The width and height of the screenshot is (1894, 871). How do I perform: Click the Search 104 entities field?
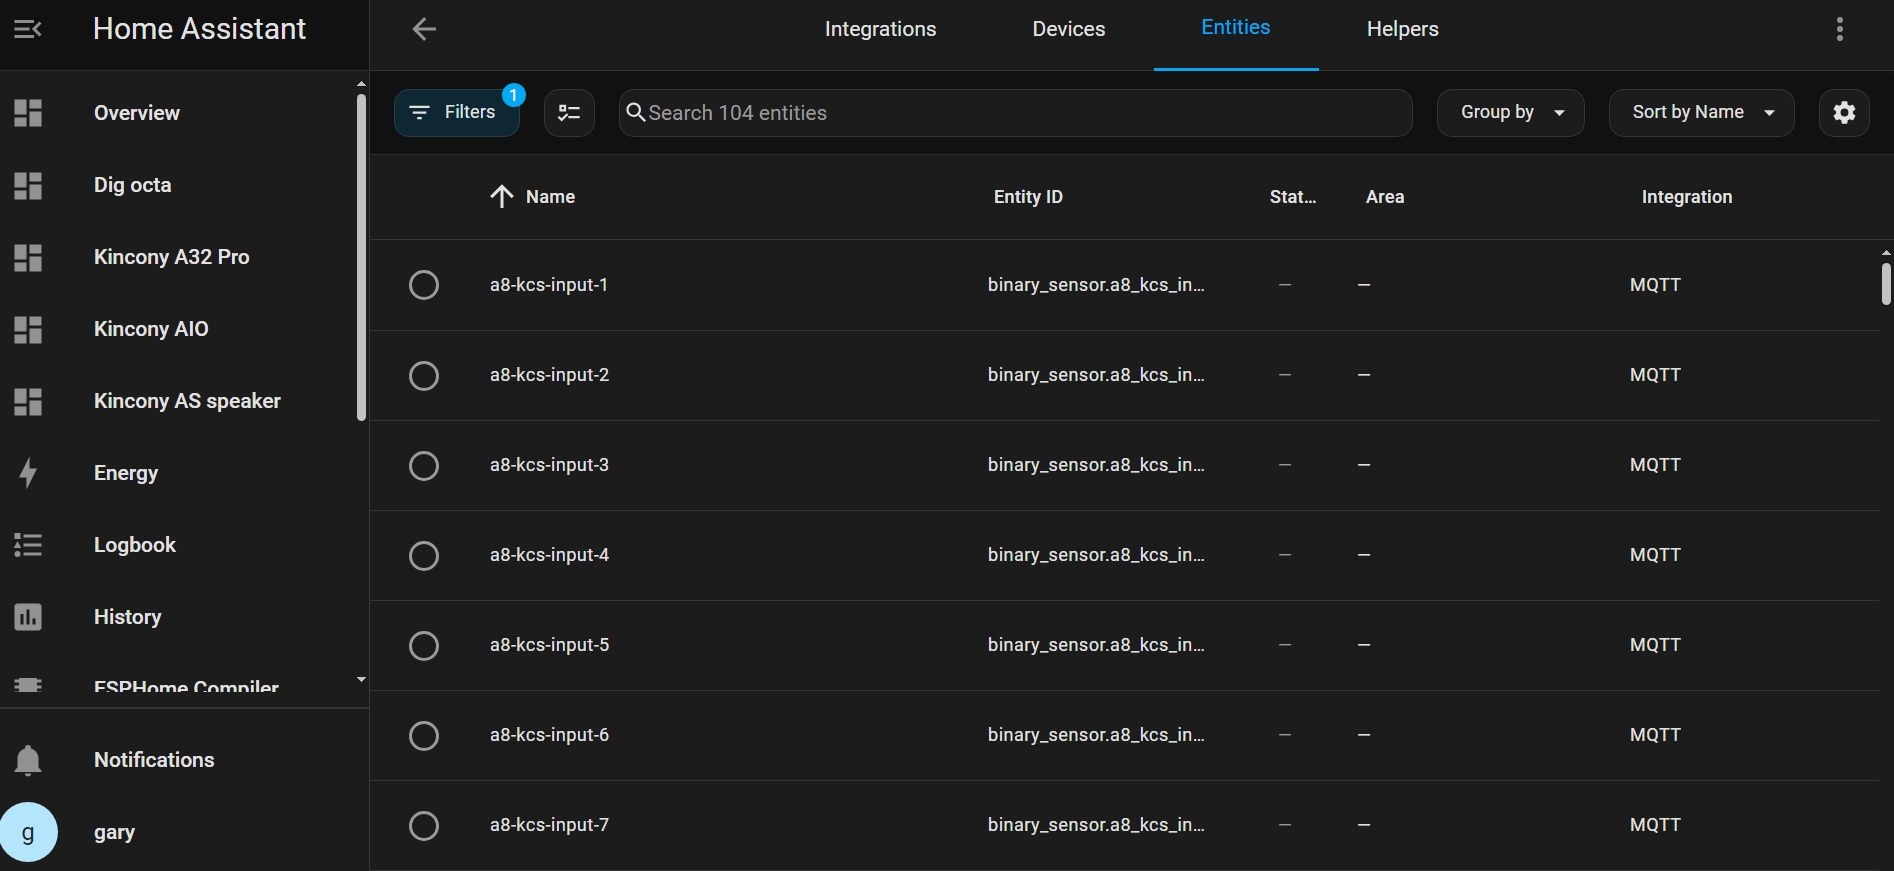point(1015,113)
